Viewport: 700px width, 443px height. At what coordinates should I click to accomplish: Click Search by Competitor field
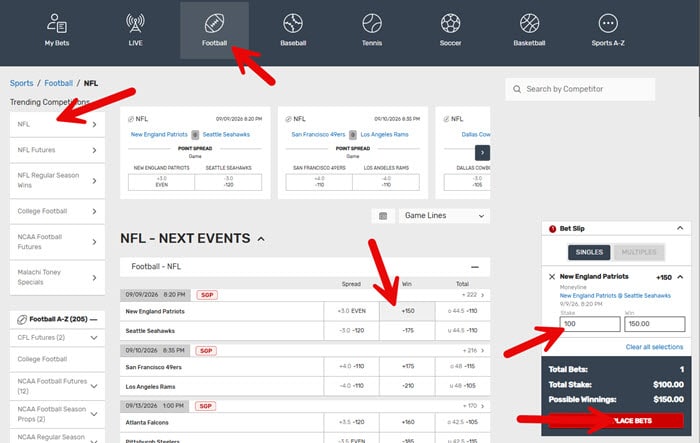tap(580, 89)
